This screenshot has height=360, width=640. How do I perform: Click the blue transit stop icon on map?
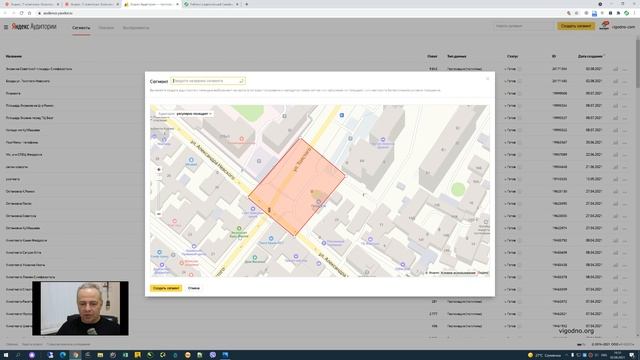coord(342,115)
